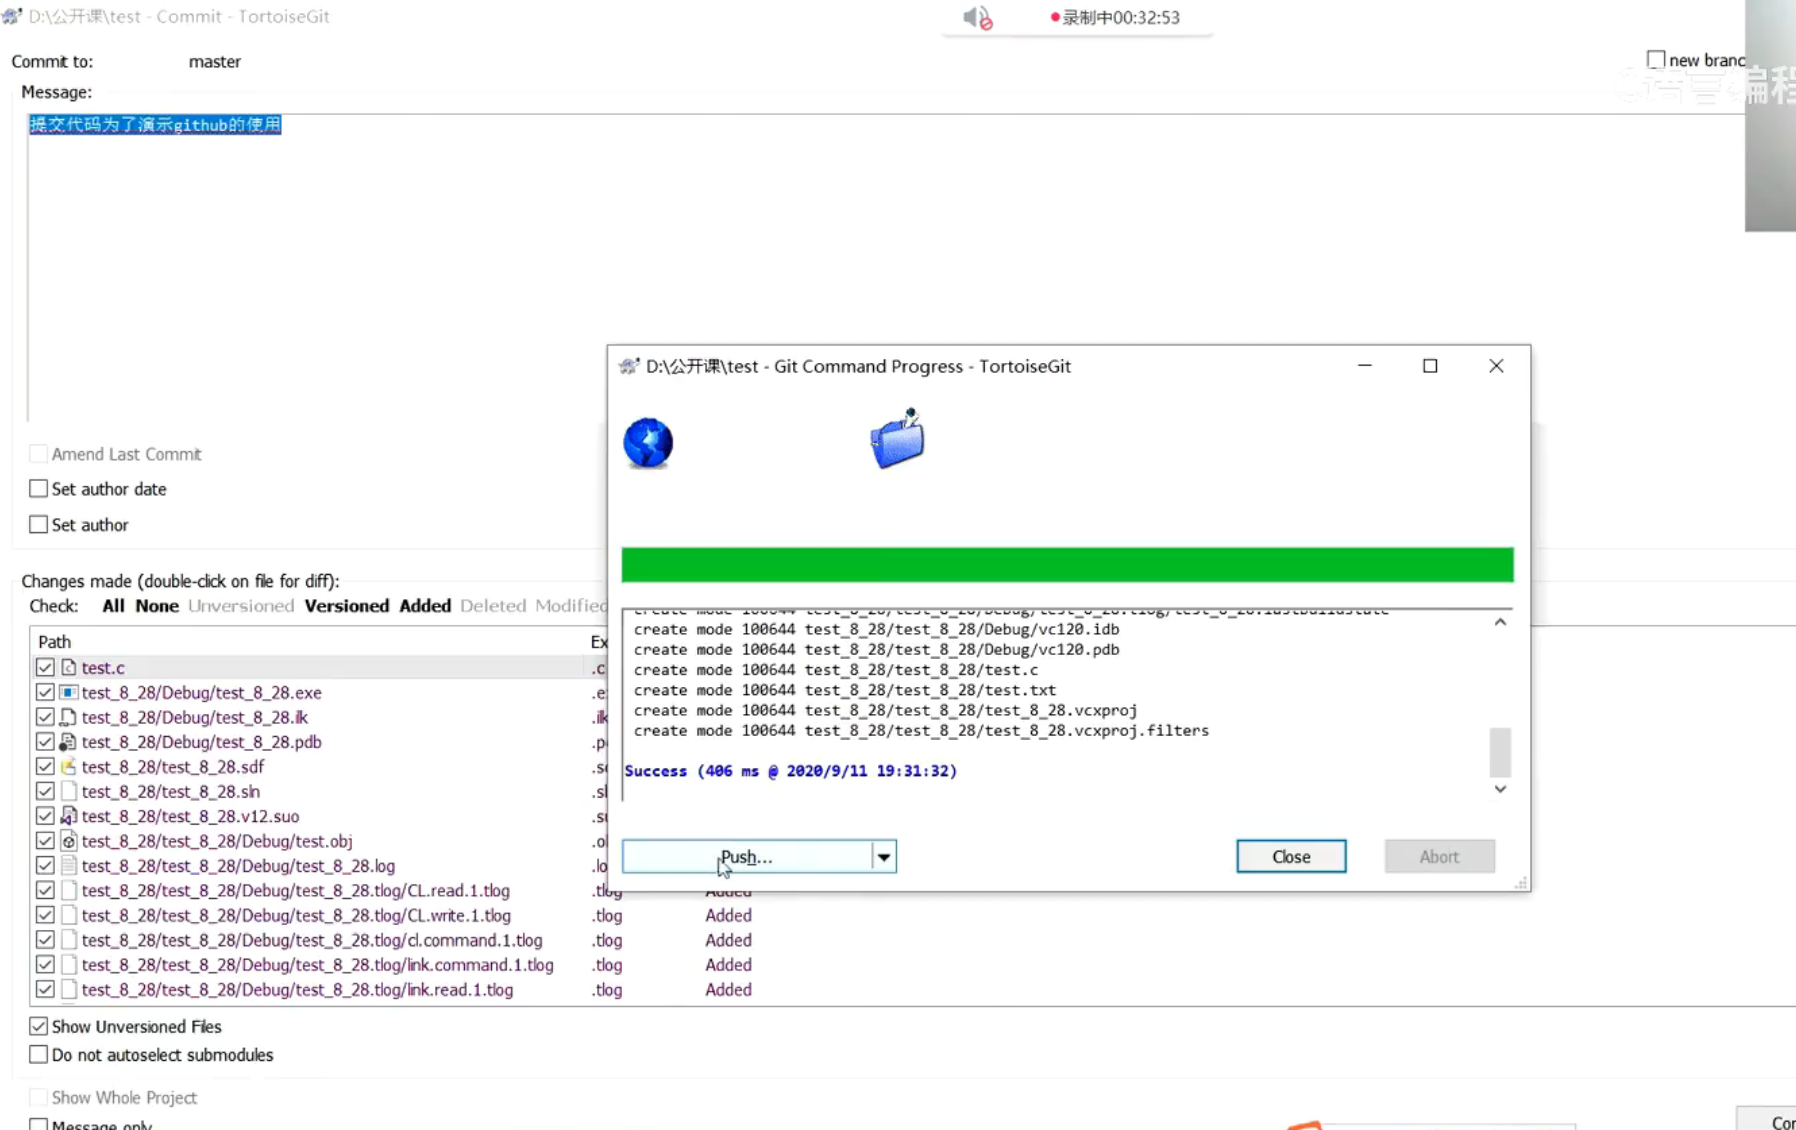Click the .tlog extension of link.read.1.tlog
Viewport: 1796px width, 1130px height.
pos(606,990)
